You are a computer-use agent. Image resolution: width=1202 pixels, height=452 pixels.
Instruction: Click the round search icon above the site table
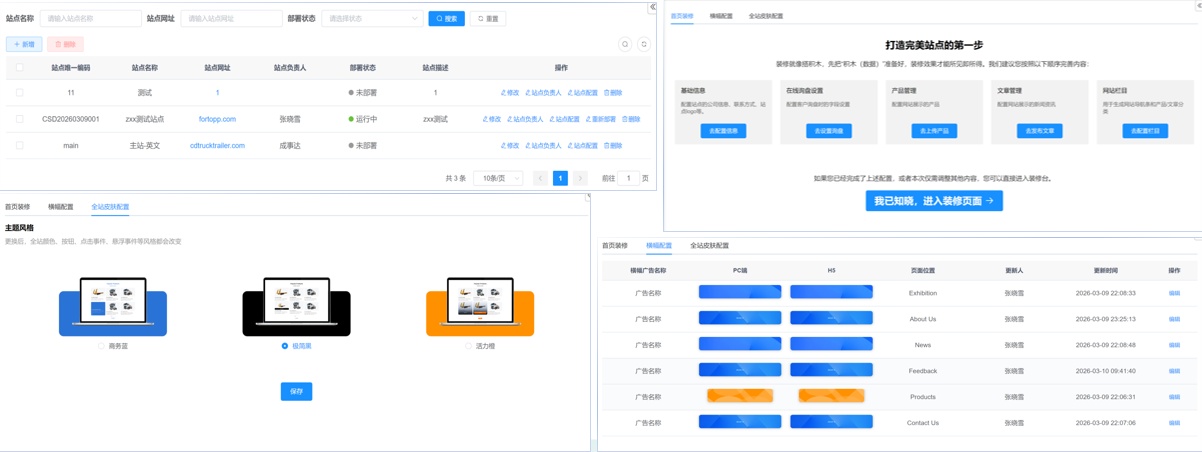tap(625, 44)
